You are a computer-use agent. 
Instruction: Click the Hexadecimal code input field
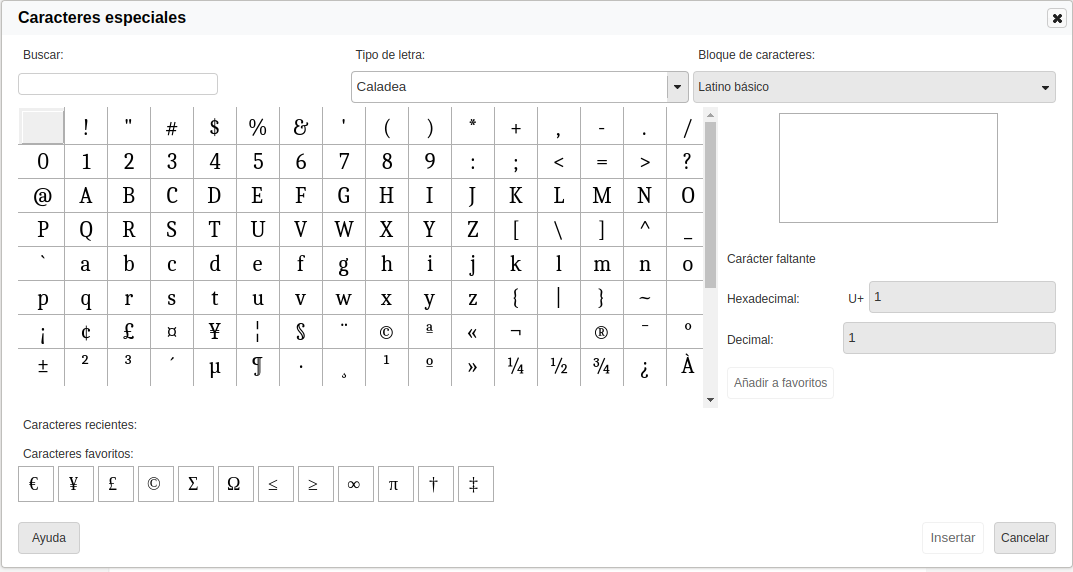[961, 297]
